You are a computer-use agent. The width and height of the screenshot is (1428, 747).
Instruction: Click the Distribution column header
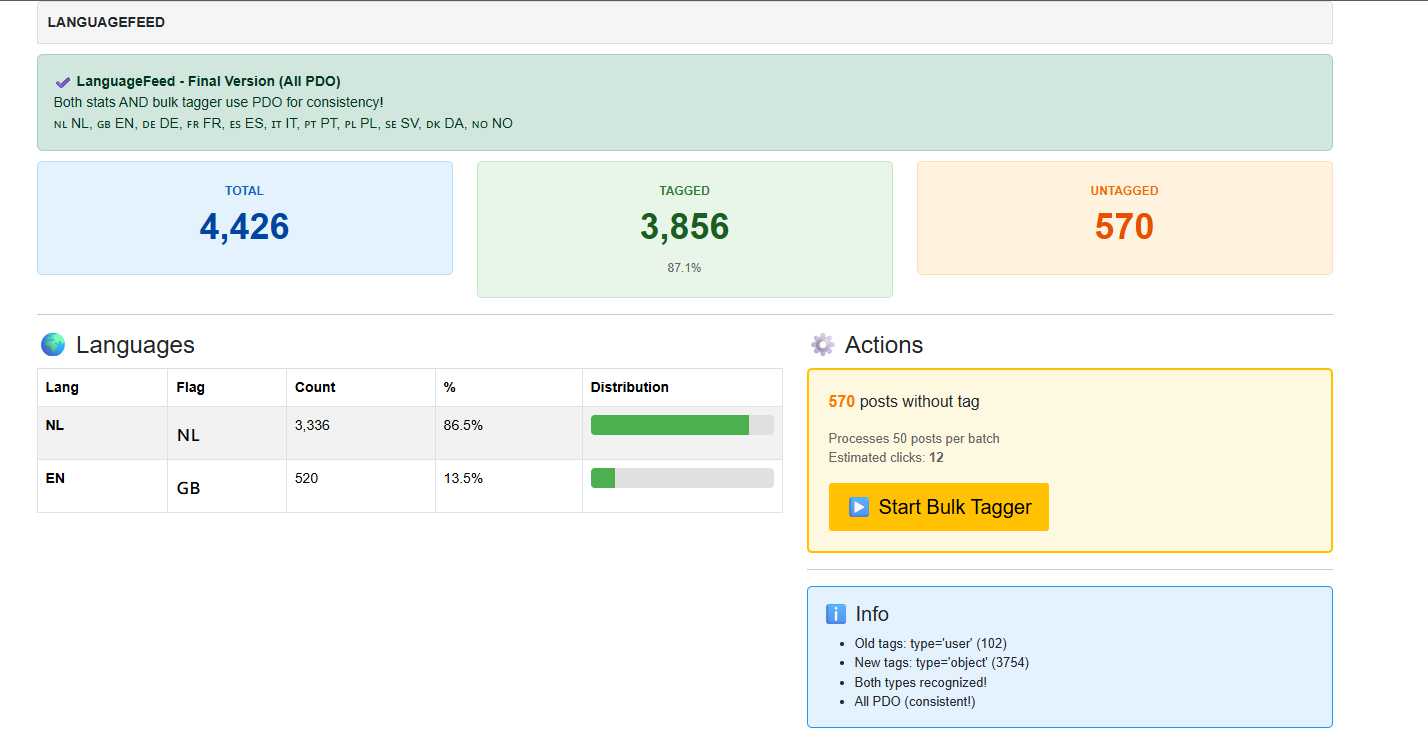pyautogui.click(x=629, y=387)
